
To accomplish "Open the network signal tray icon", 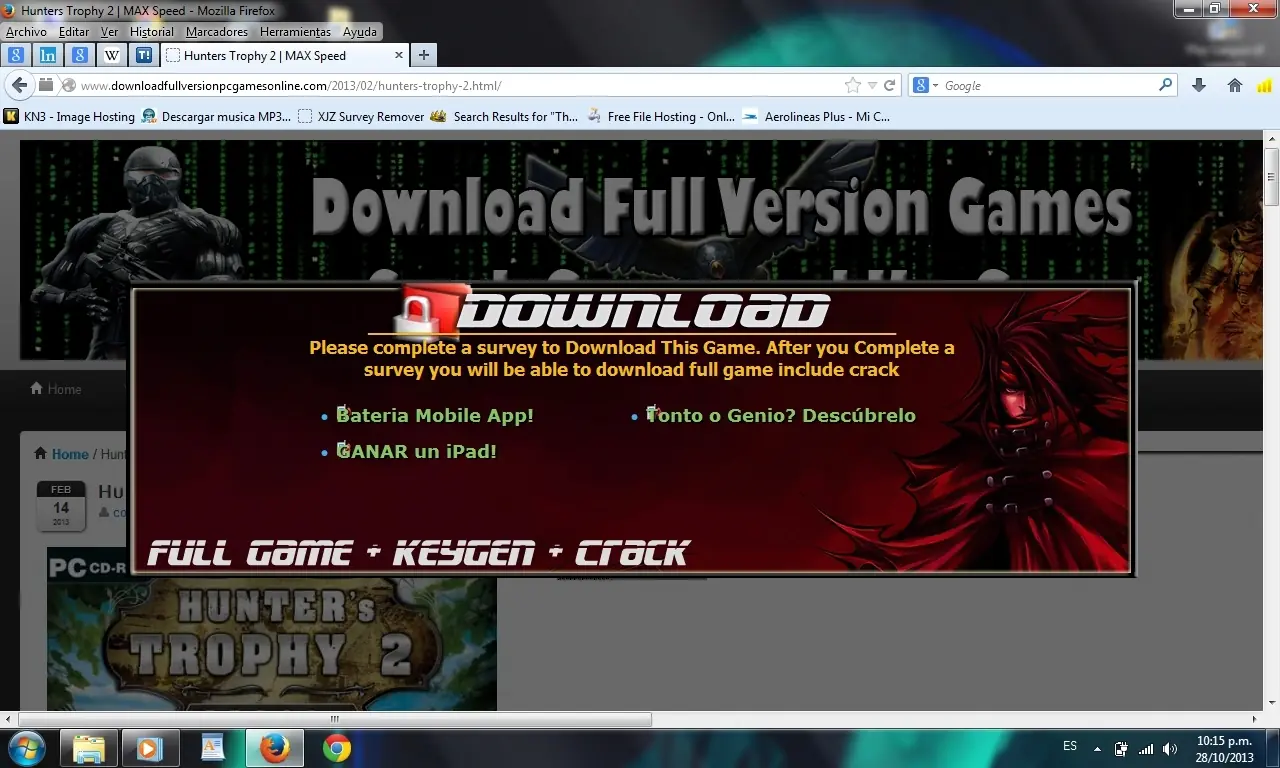I will (x=1146, y=748).
